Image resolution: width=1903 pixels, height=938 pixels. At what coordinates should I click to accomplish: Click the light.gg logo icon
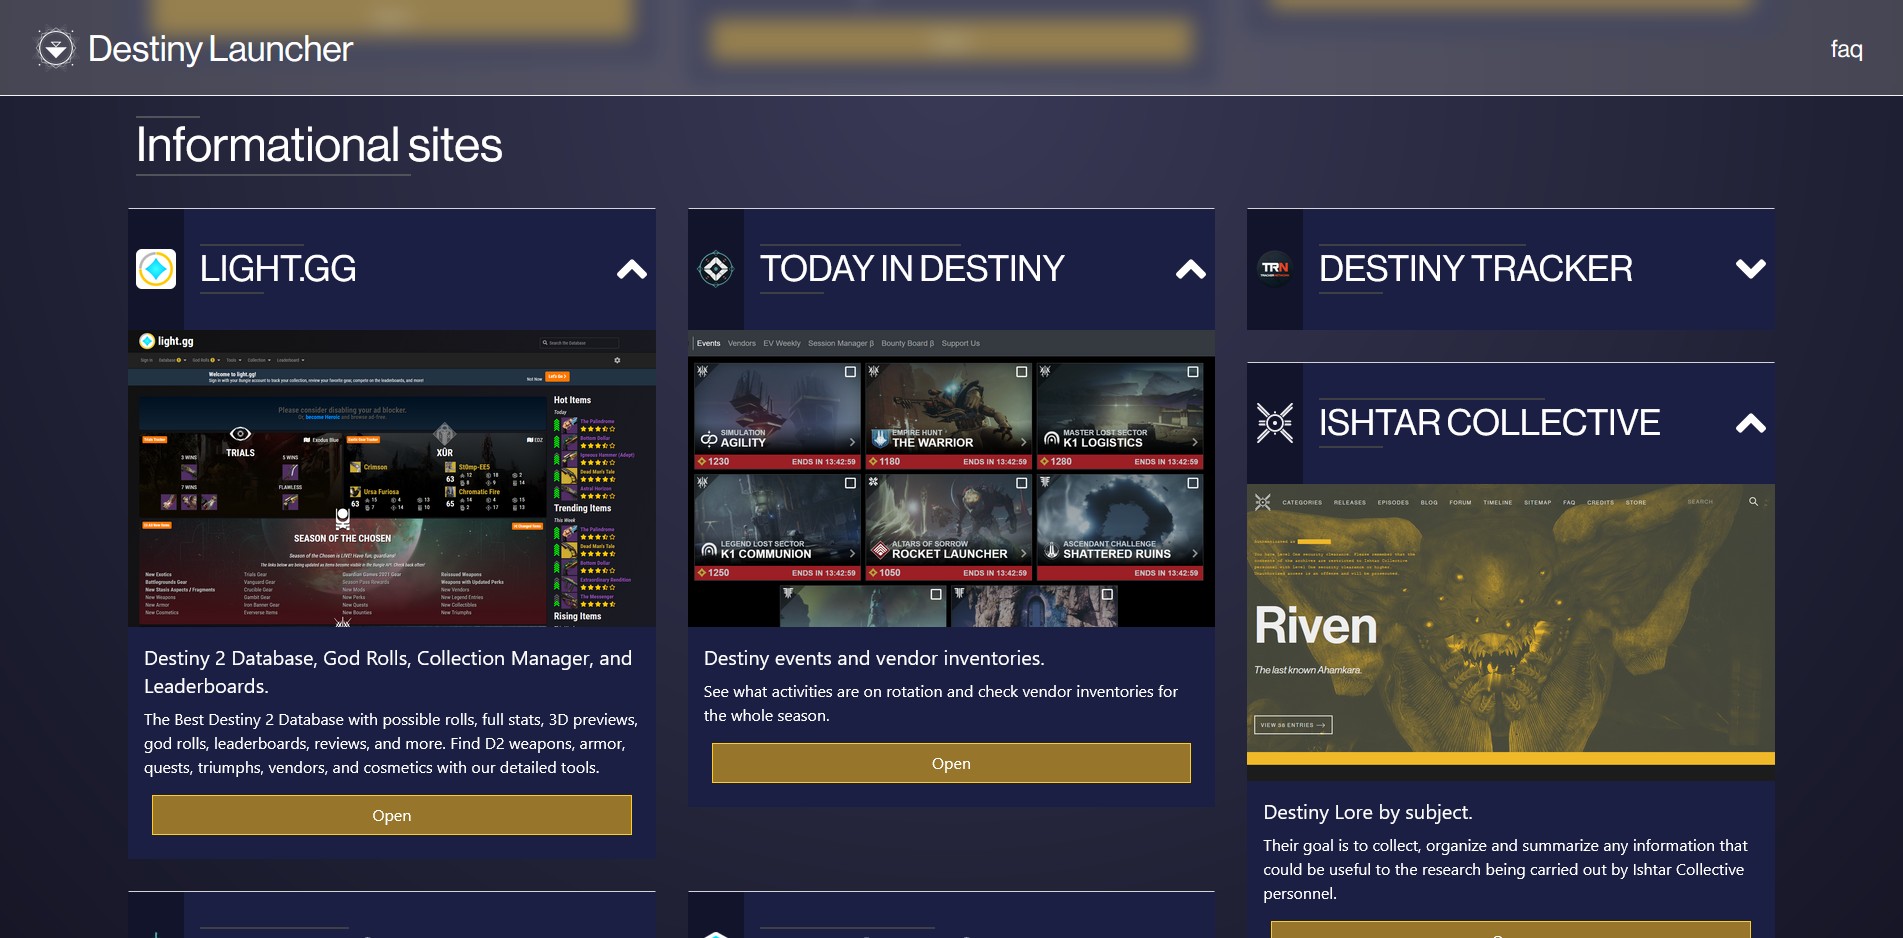[156, 268]
